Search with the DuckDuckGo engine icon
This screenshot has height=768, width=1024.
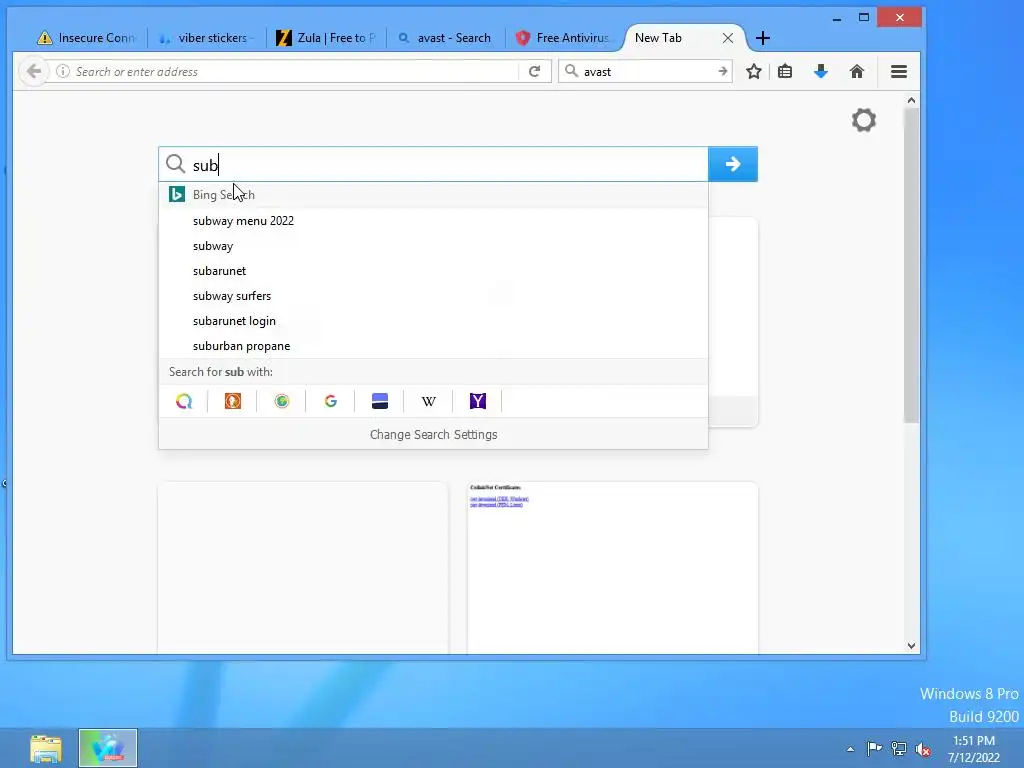pos(232,401)
